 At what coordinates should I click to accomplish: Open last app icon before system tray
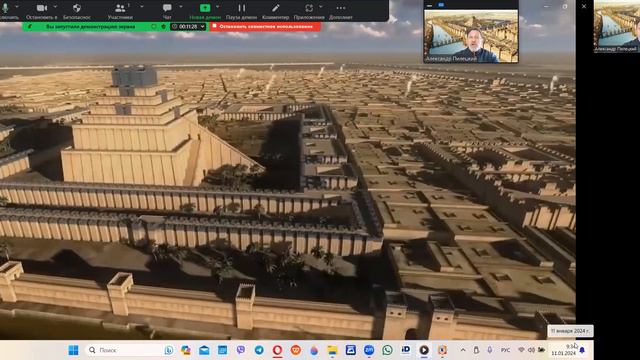(442, 350)
